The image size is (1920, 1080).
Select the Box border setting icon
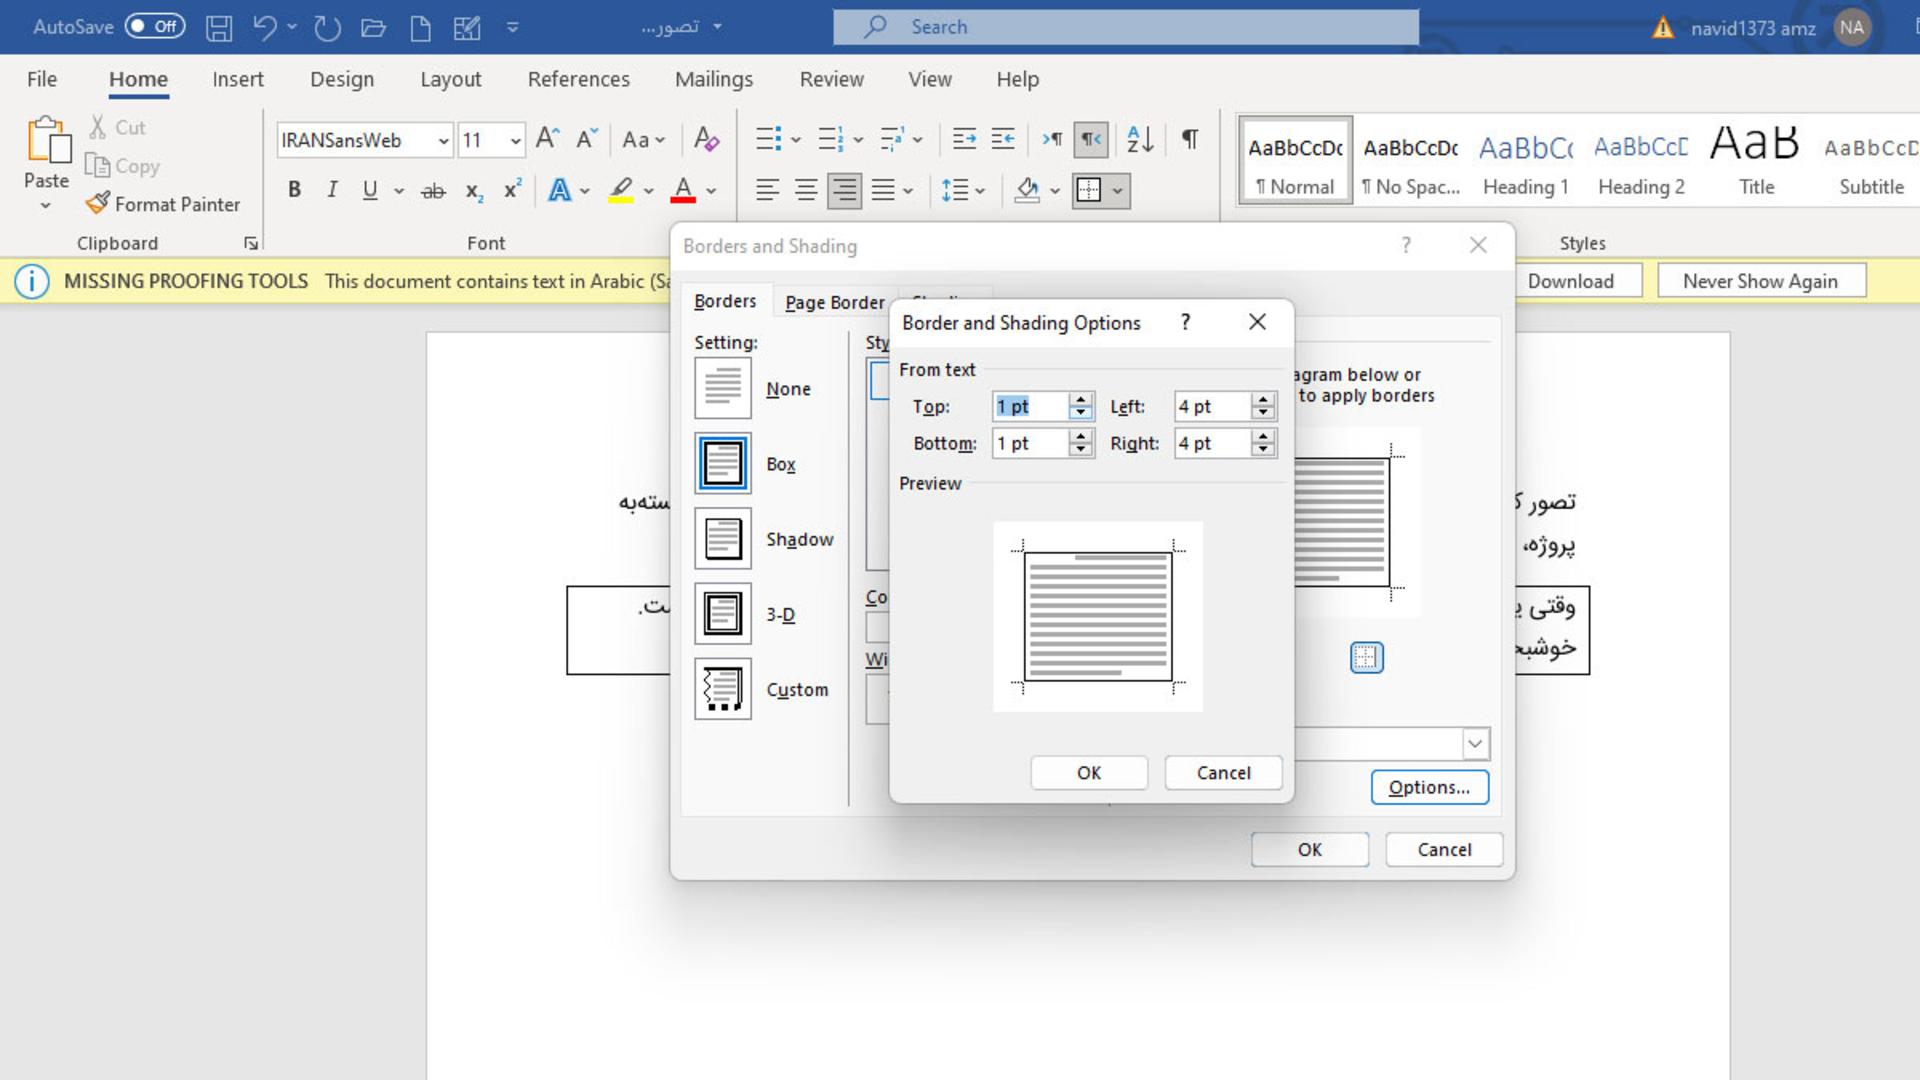click(723, 463)
